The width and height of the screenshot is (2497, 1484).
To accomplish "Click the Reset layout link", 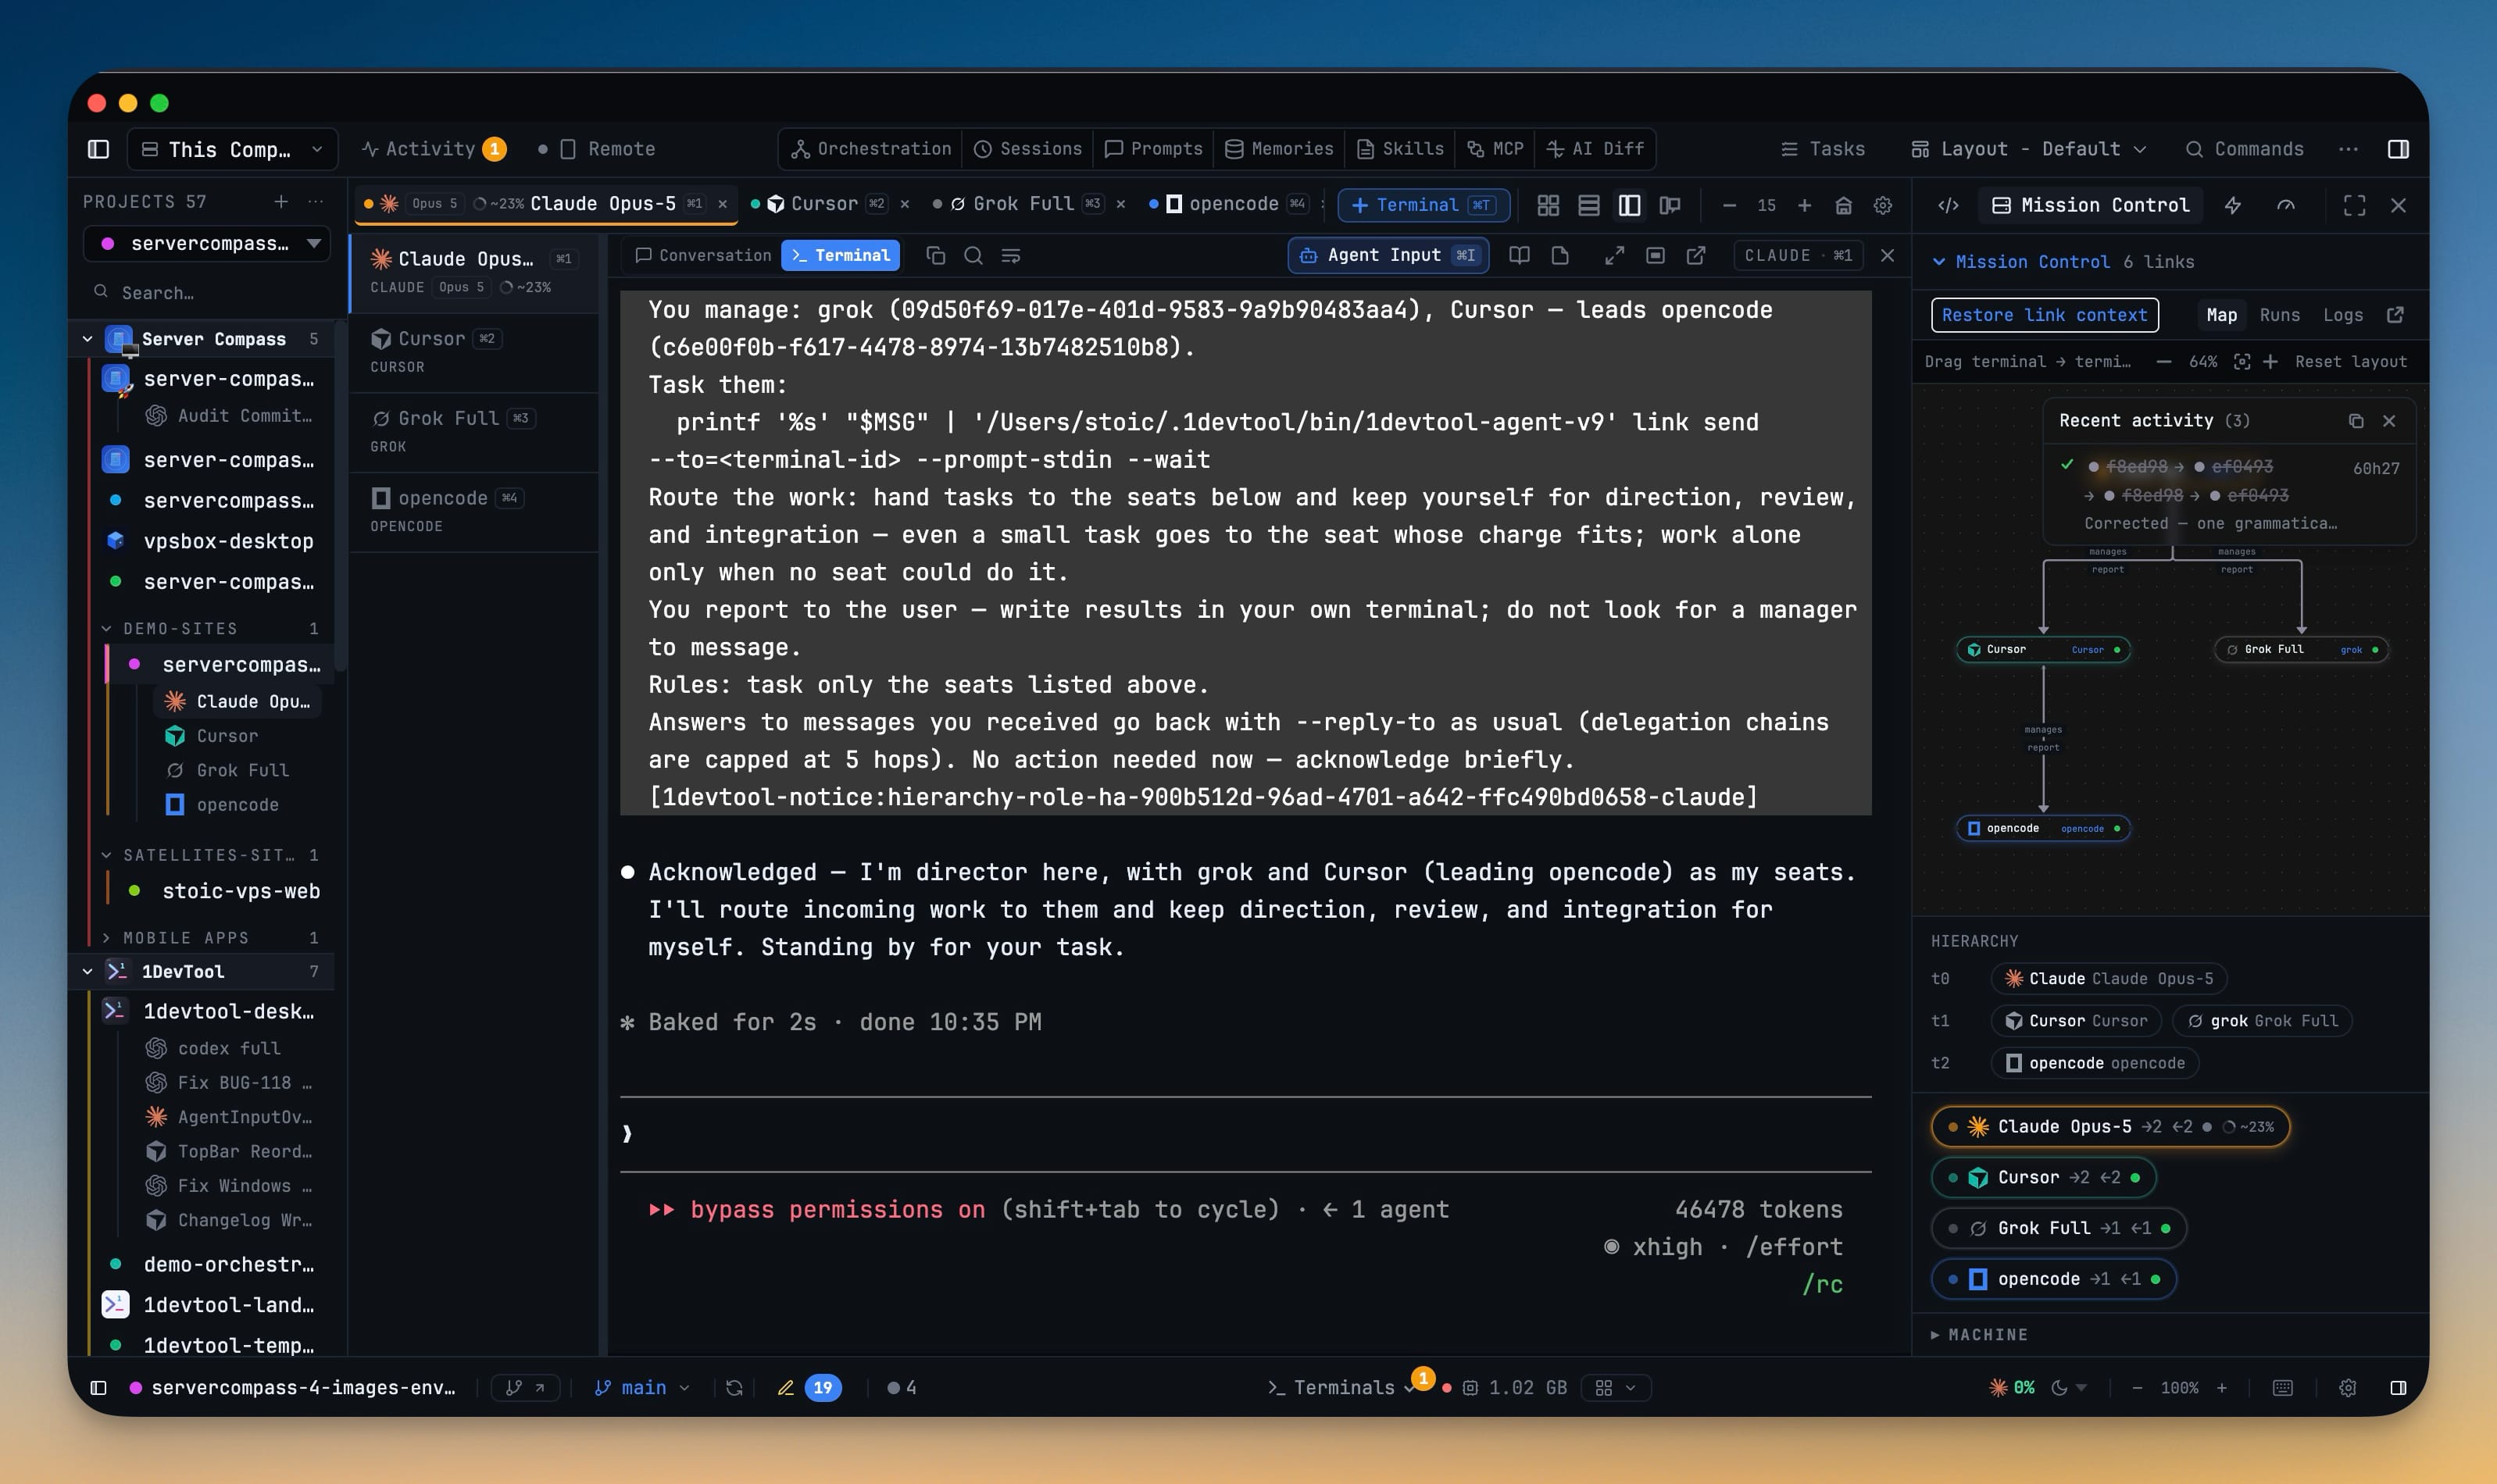I will (2351, 361).
